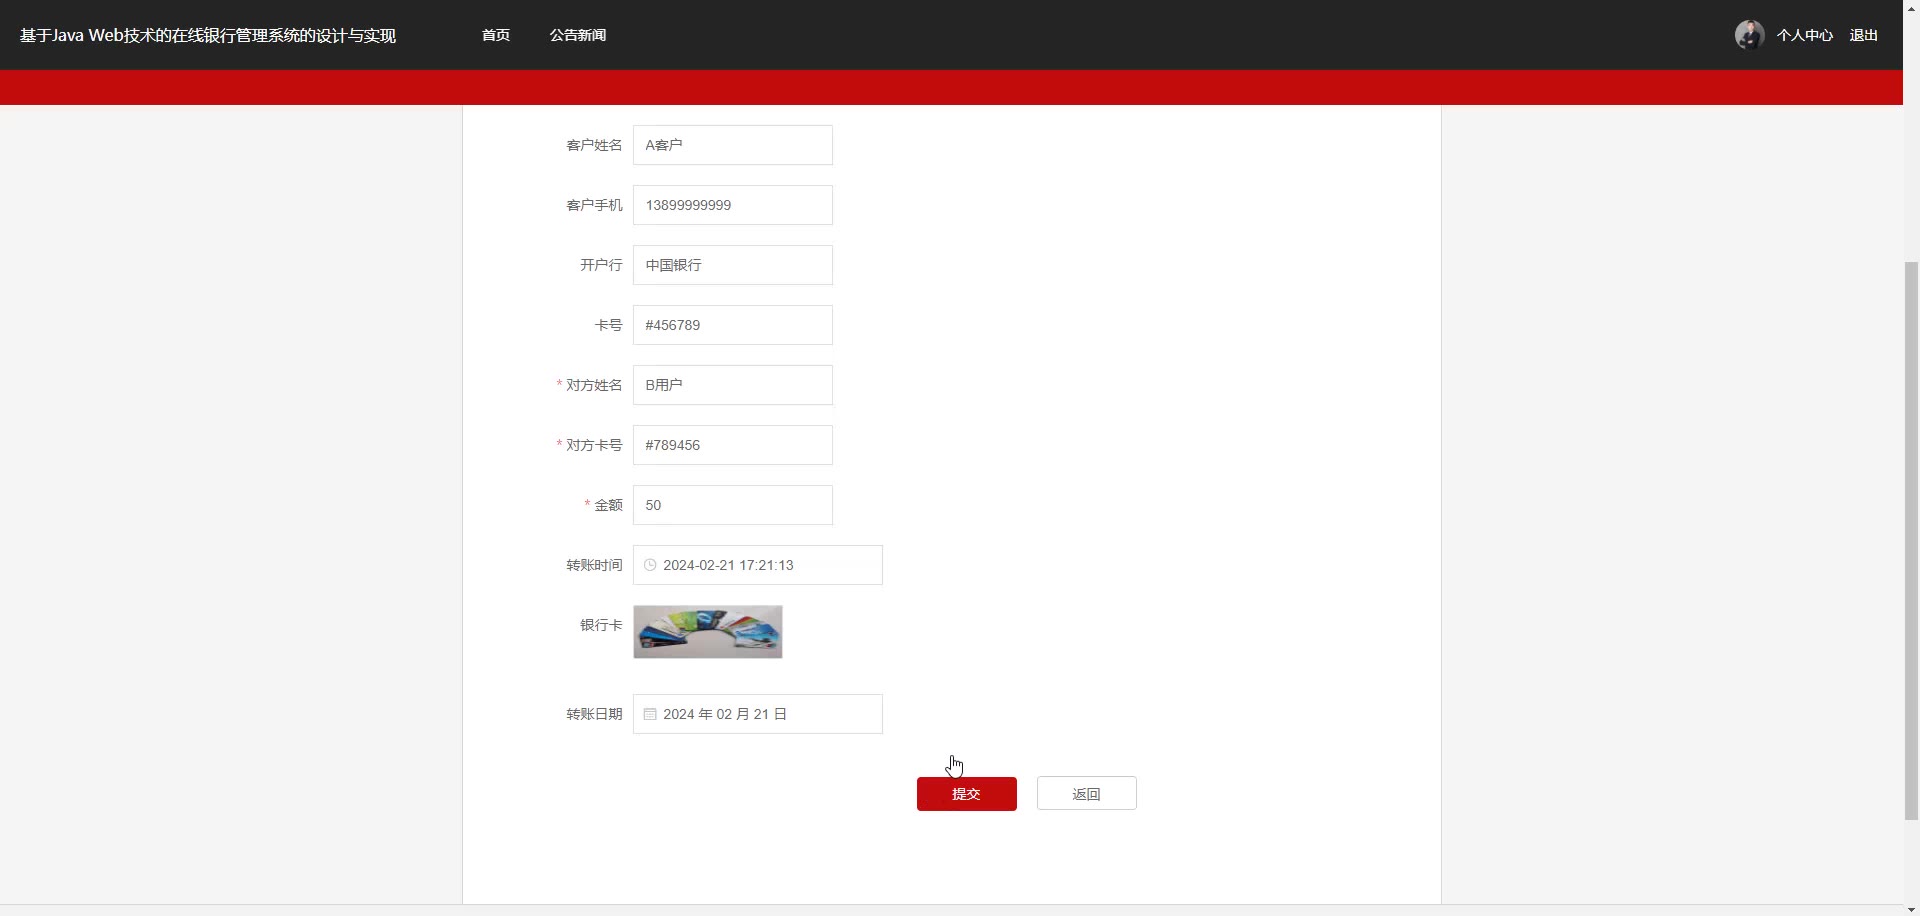The image size is (1920, 916).
Task: Go to 个人中心
Action: click(x=1805, y=35)
